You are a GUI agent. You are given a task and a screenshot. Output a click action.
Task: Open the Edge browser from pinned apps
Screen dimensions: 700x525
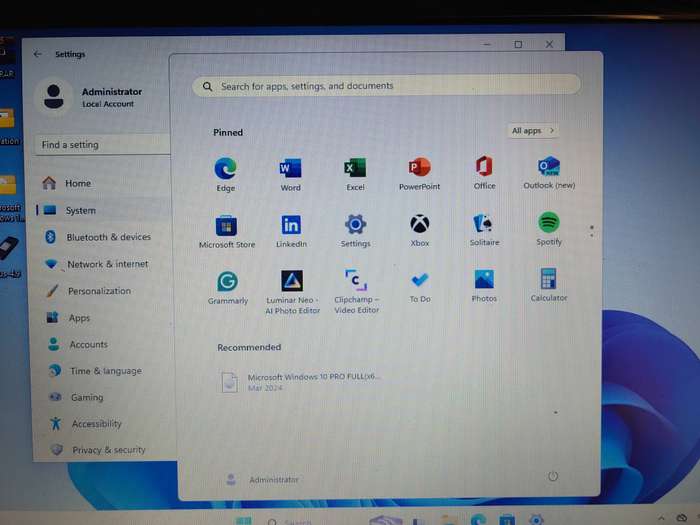225,174
